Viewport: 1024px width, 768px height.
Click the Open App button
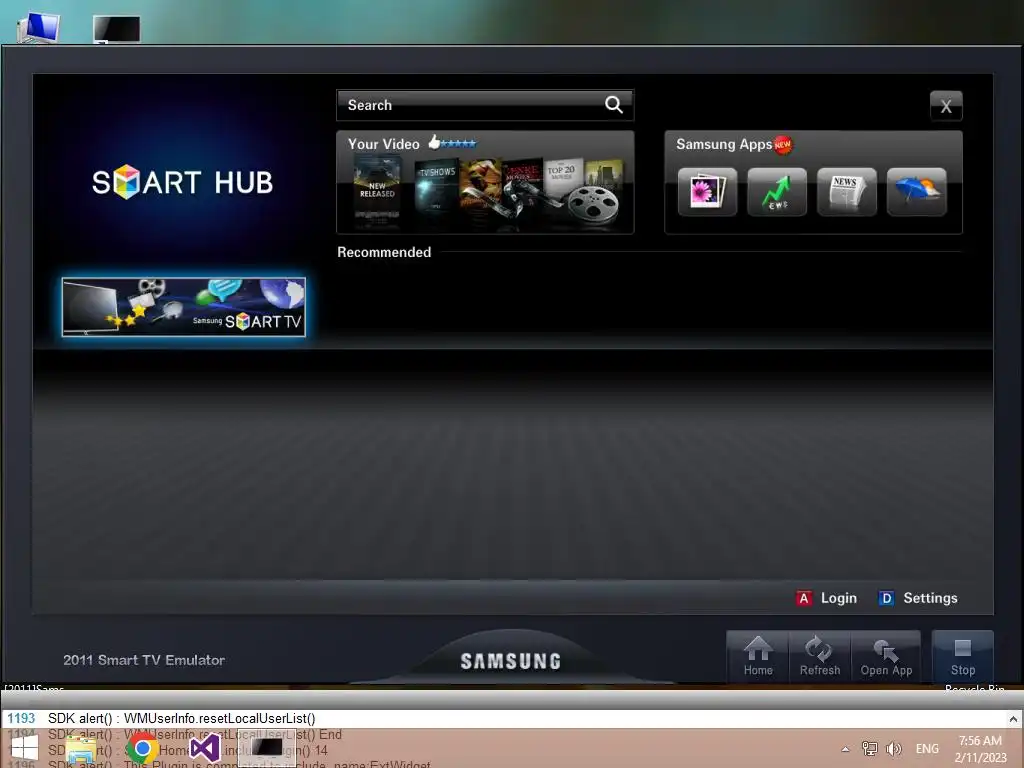tap(886, 657)
